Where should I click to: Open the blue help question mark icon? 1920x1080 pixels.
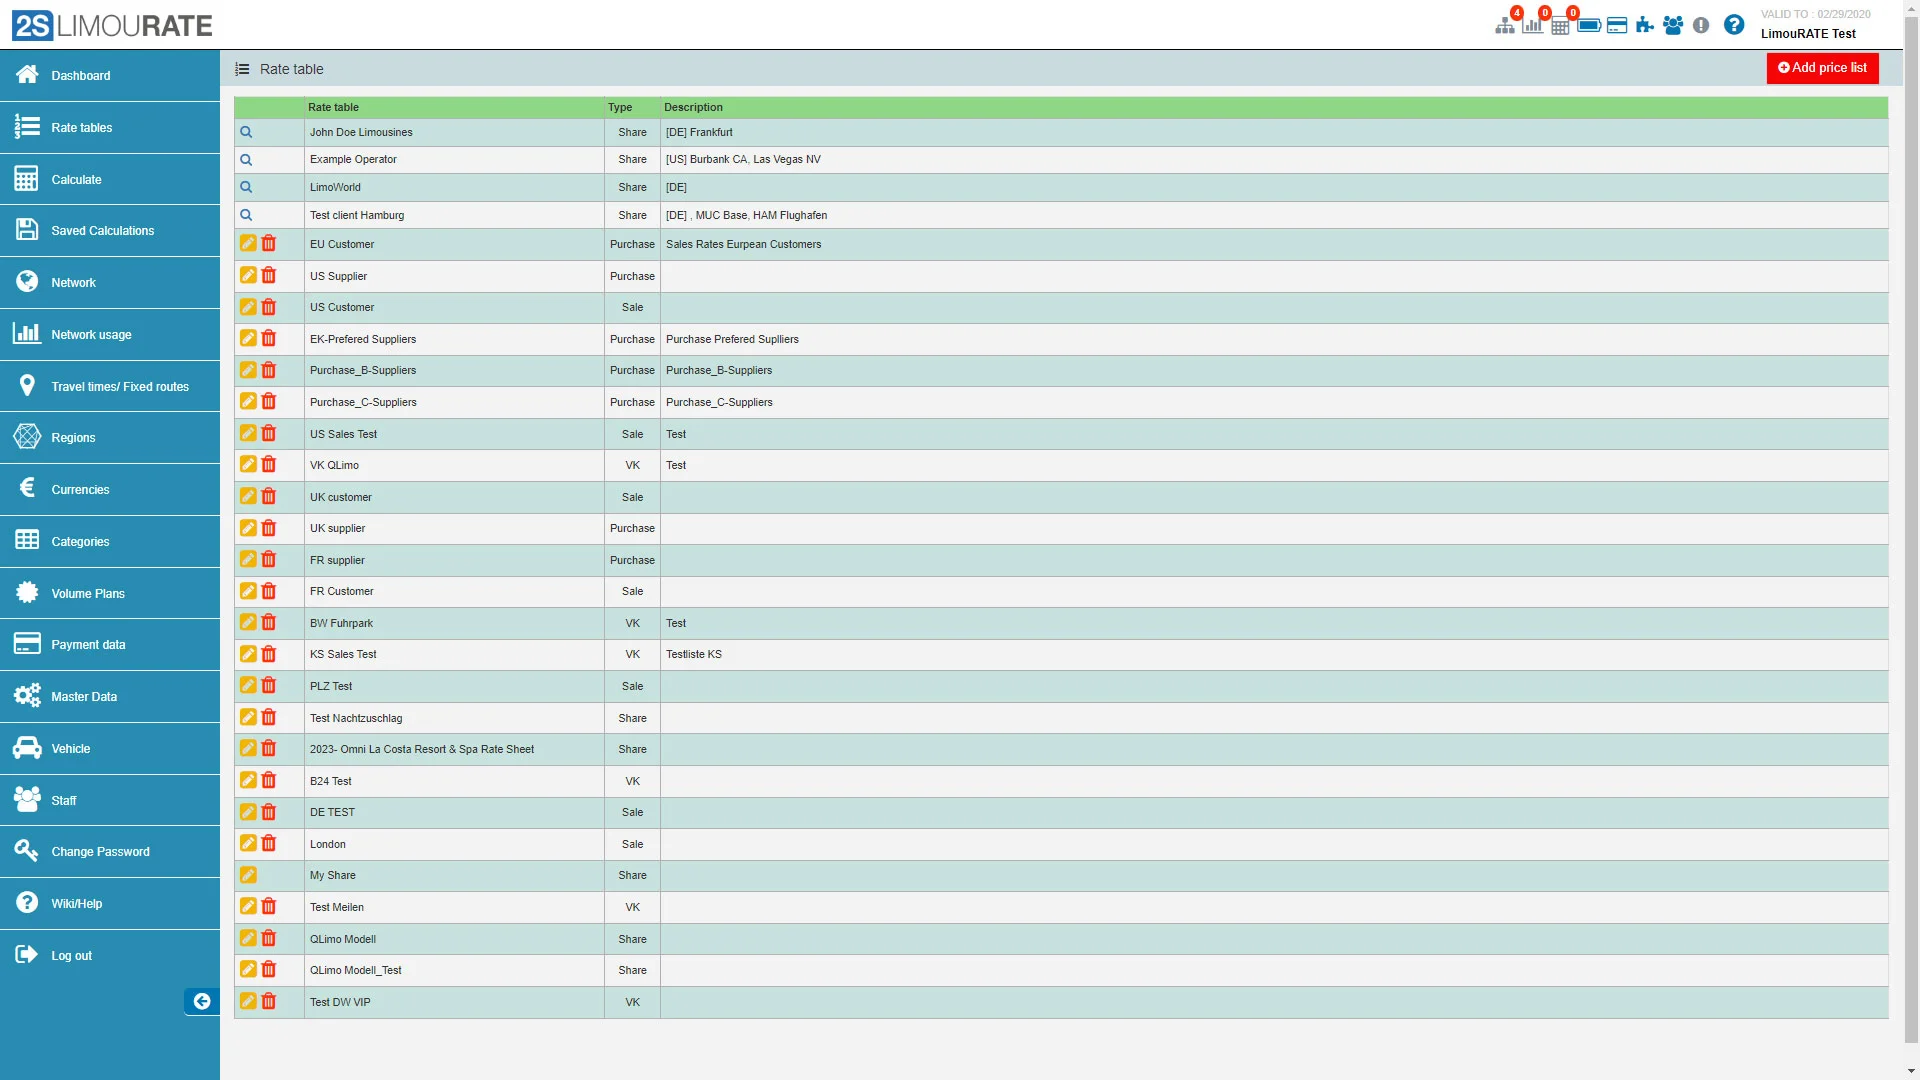pos(1734,25)
